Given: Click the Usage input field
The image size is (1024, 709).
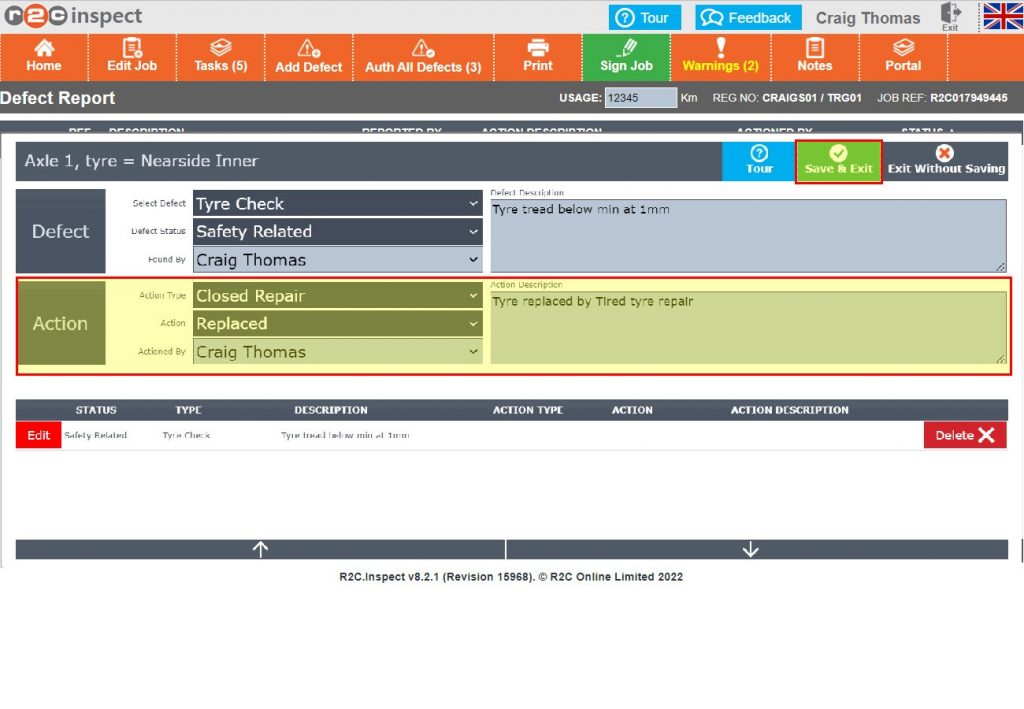Looking at the screenshot, I should 640,98.
